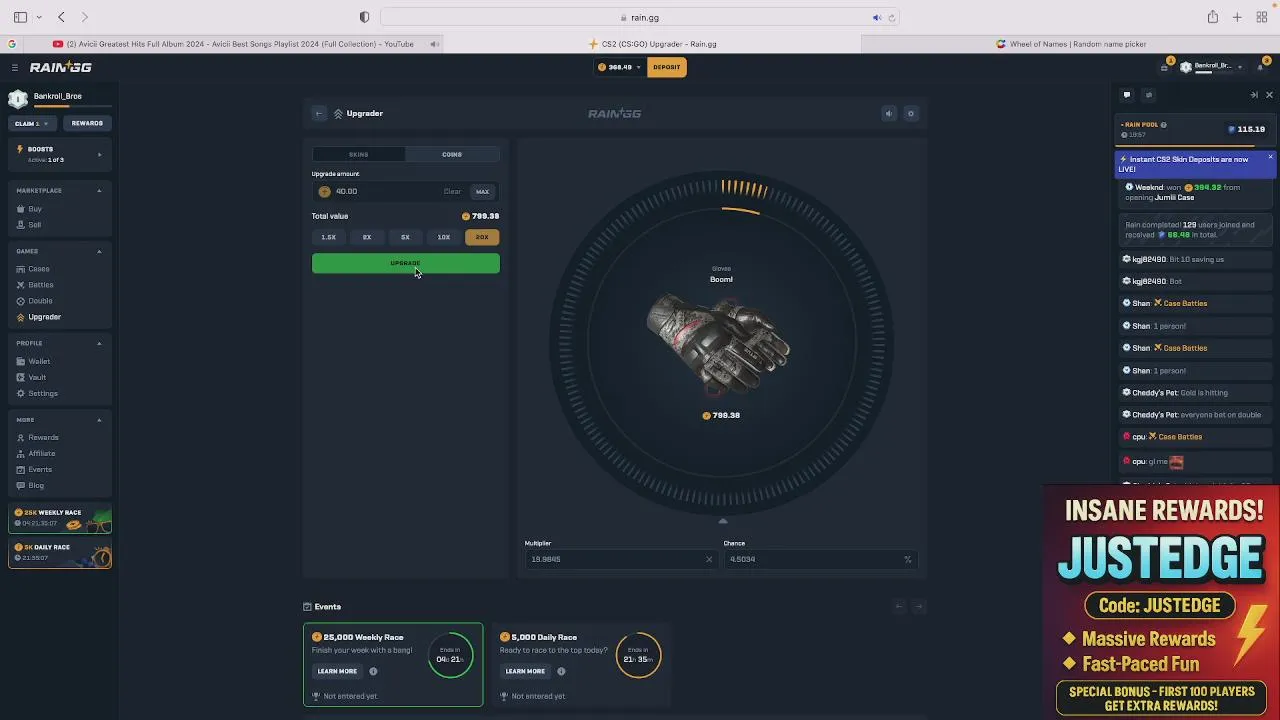
Task: Click info icon next to Rain Pool
Action: coord(1163,125)
